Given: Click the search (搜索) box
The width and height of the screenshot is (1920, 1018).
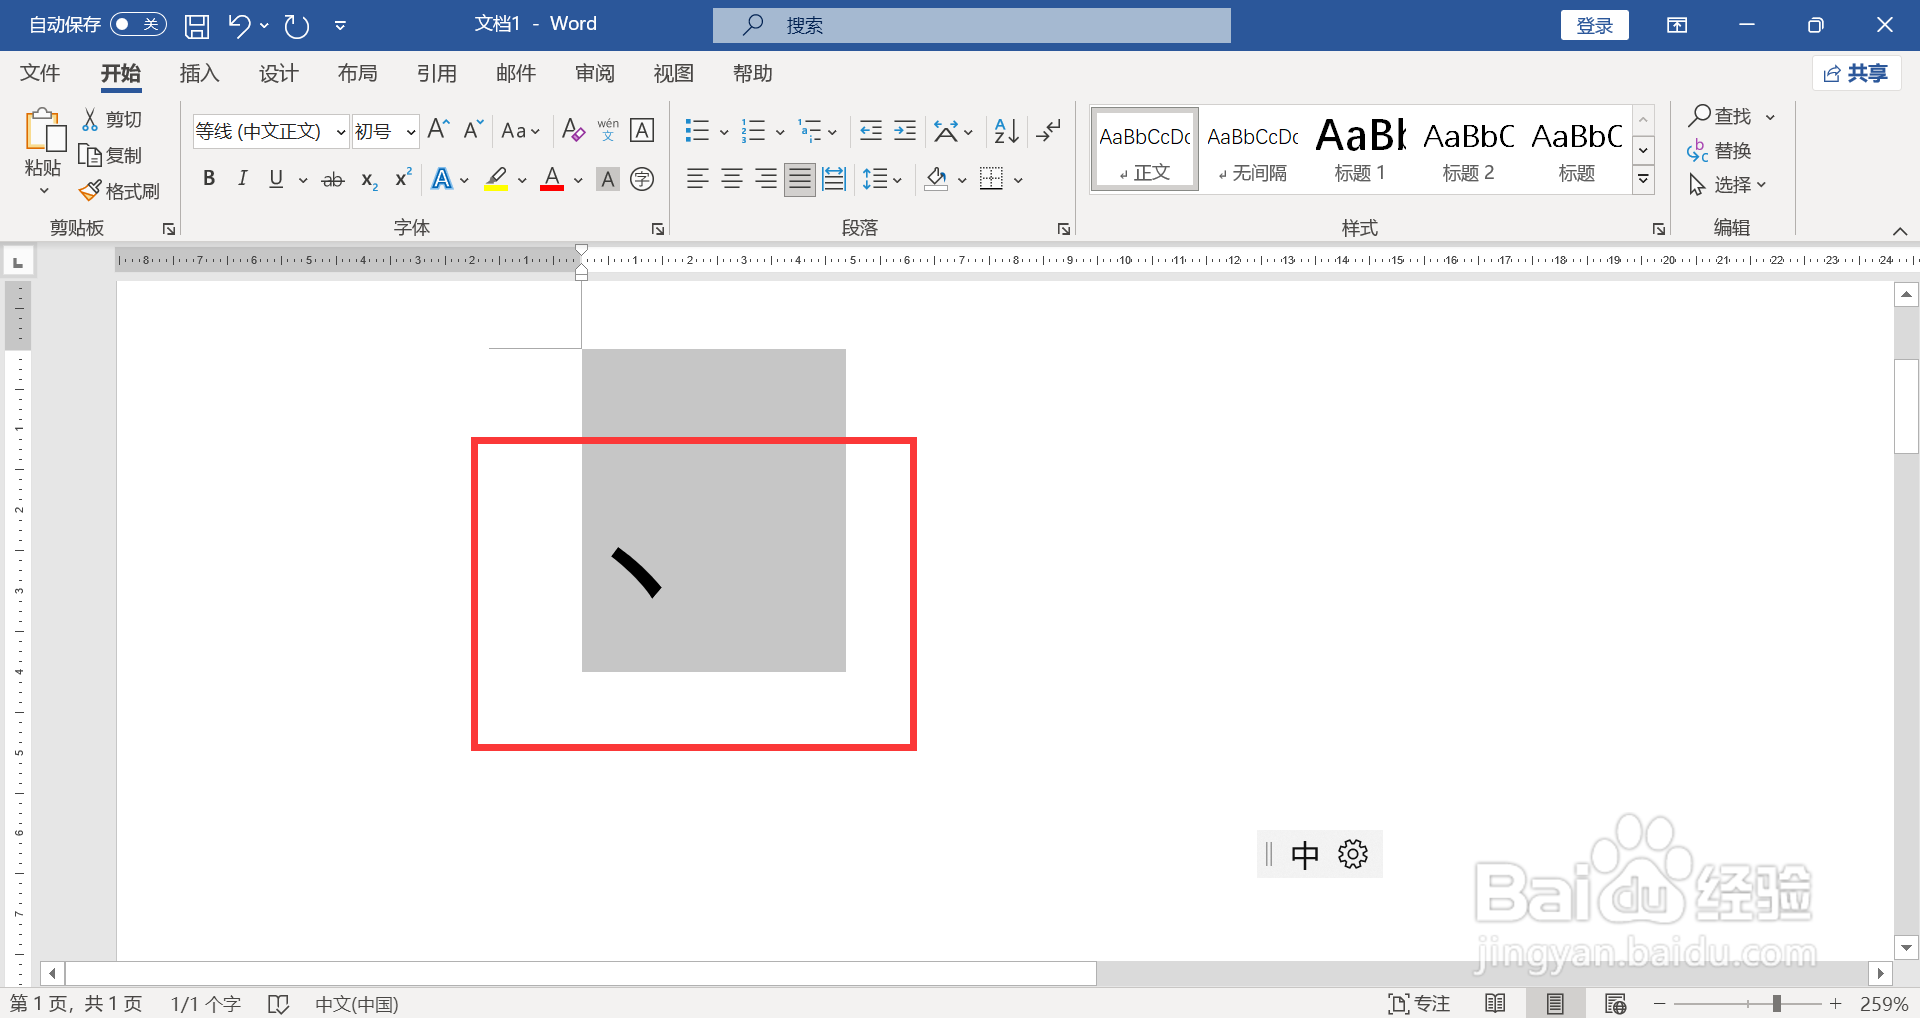Looking at the screenshot, I should 972,25.
